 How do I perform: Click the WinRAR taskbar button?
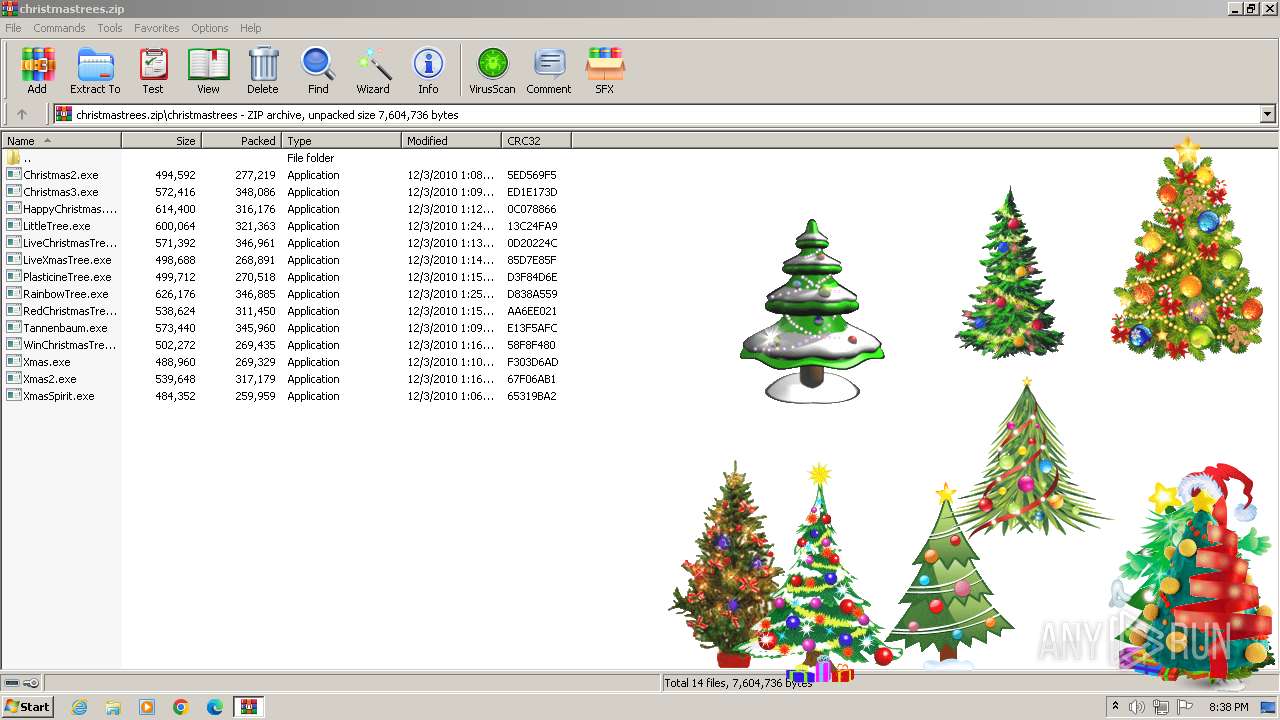coord(248,707)
